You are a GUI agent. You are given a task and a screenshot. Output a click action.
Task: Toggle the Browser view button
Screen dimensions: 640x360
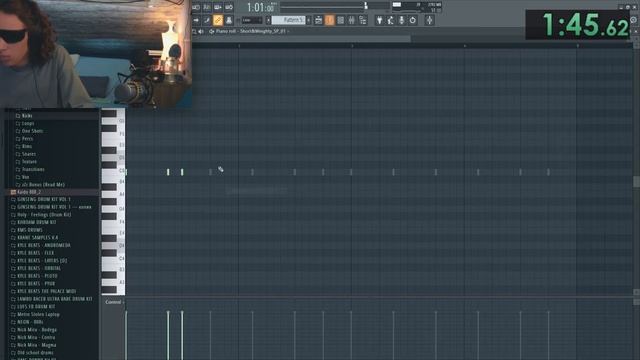tap(362, 20)
